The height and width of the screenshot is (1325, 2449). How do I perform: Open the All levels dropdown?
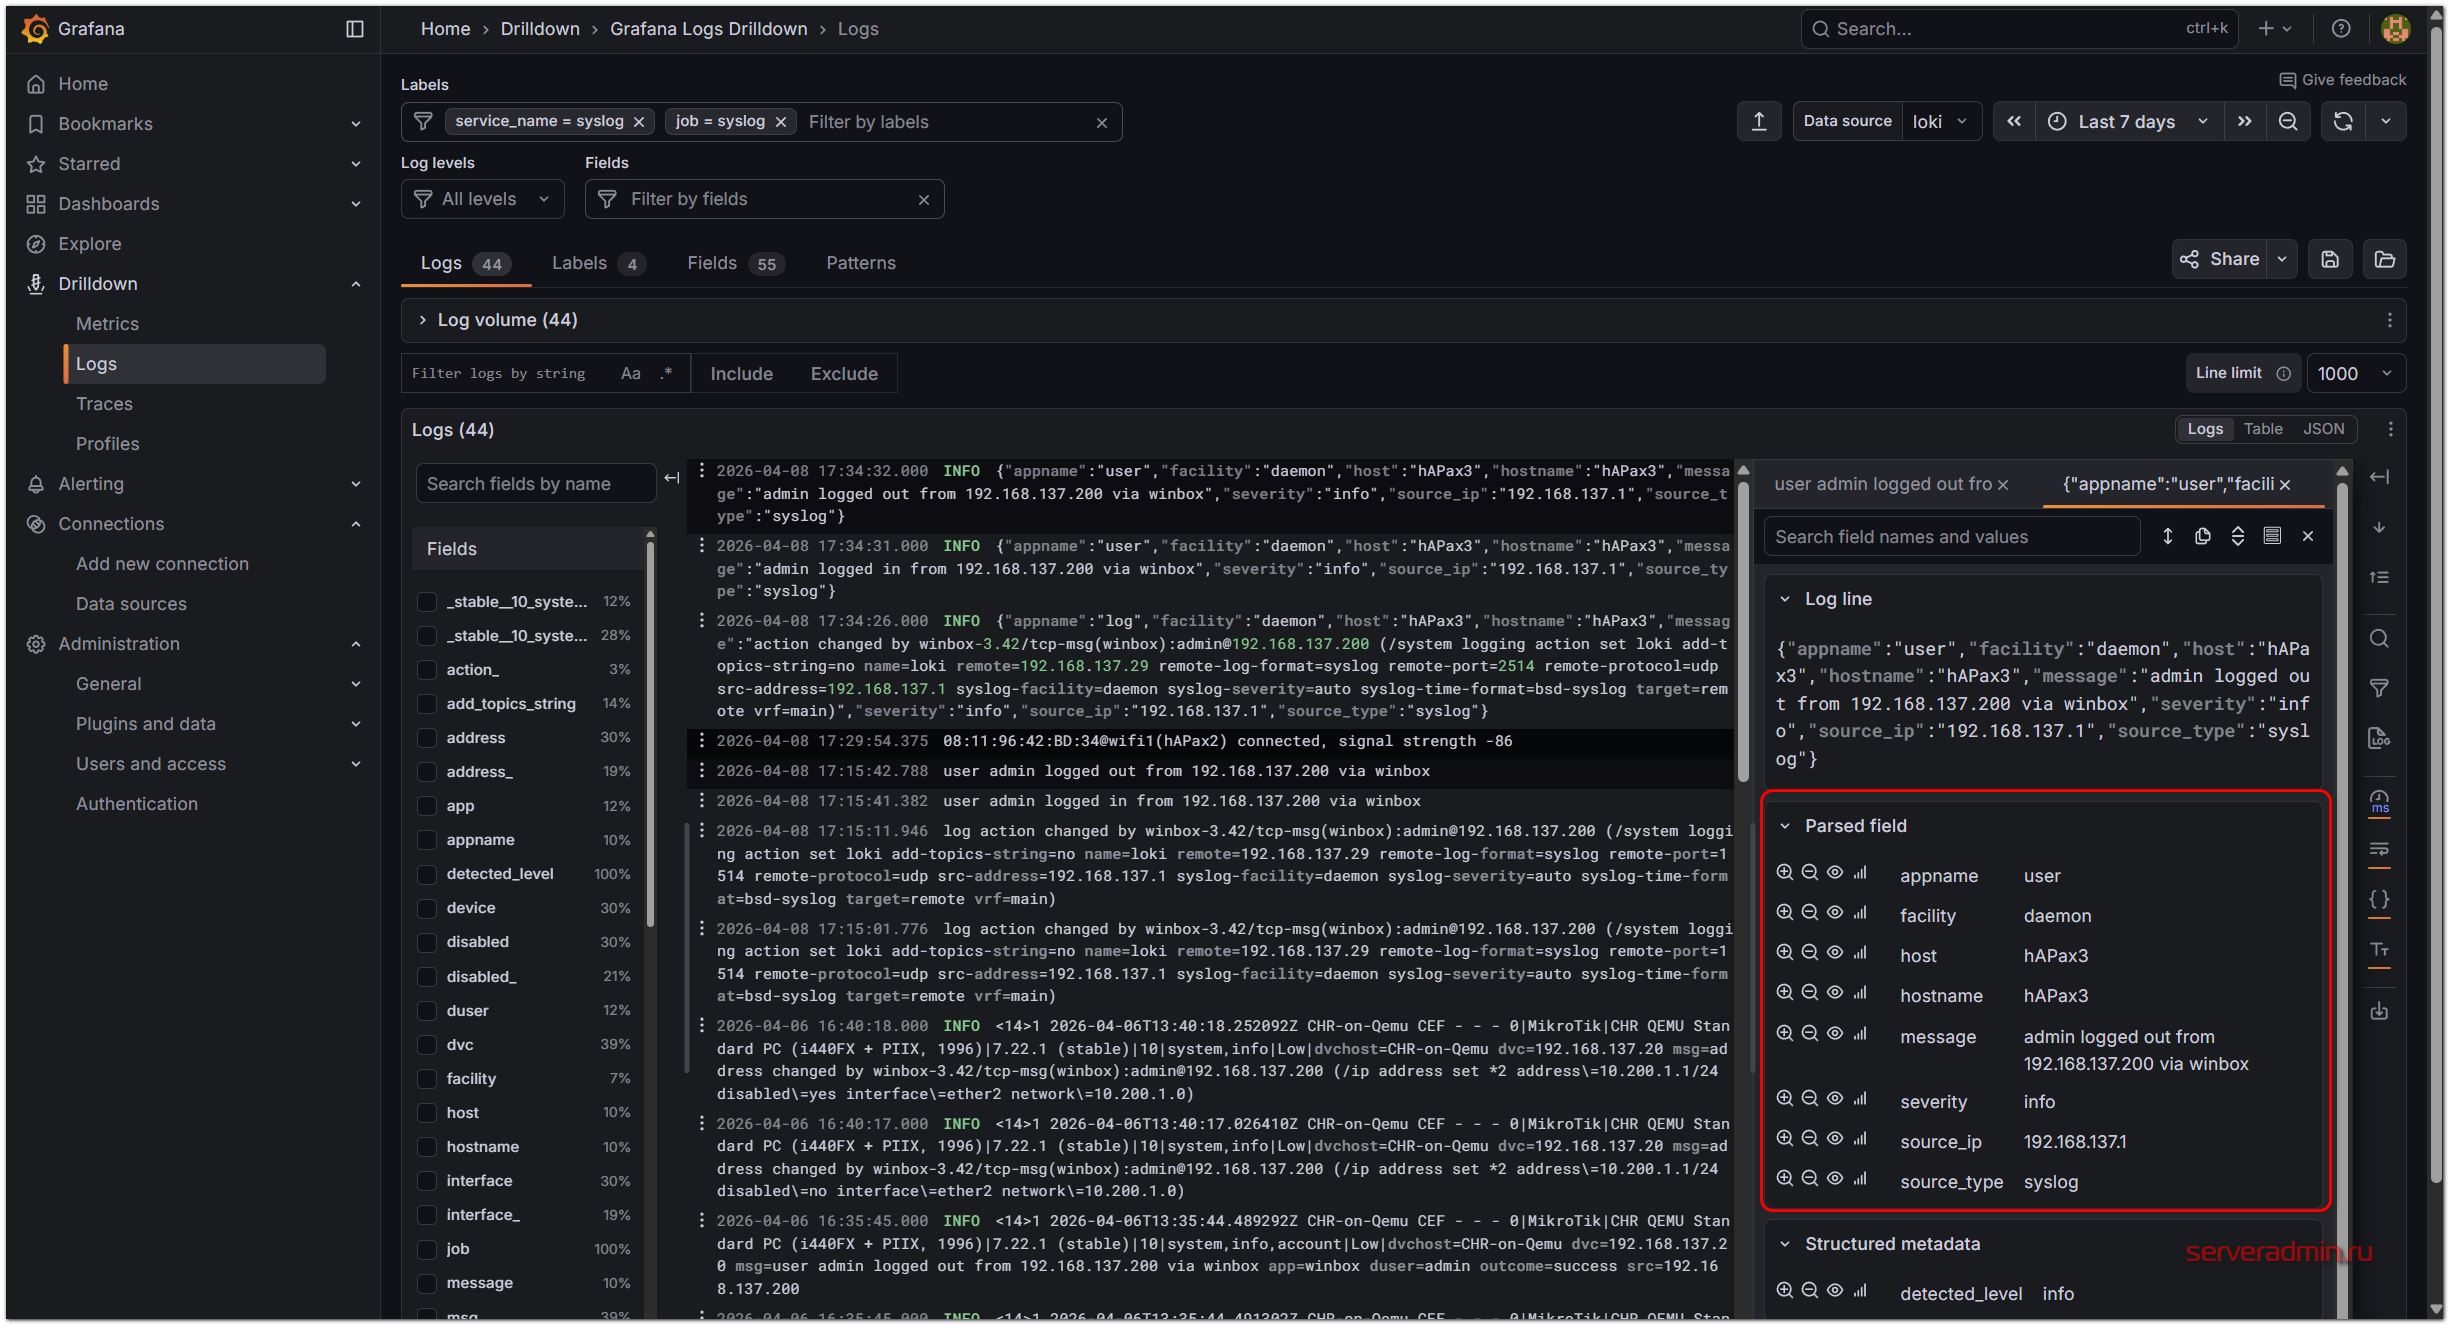point(482,199)
